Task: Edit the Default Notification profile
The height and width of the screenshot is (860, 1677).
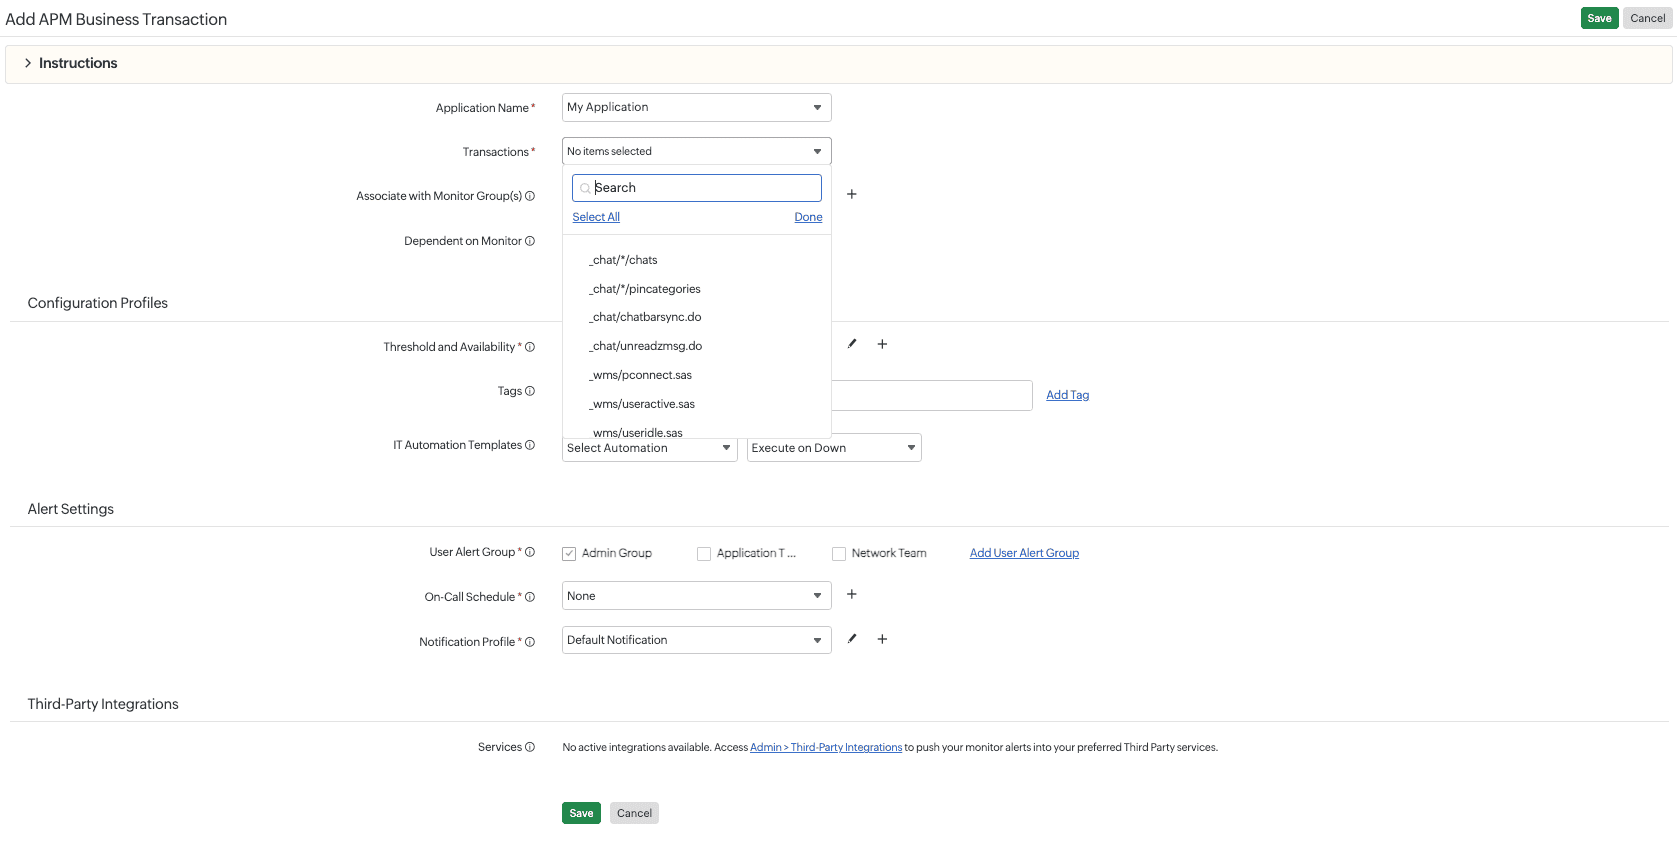Action: tap(852, 639)
